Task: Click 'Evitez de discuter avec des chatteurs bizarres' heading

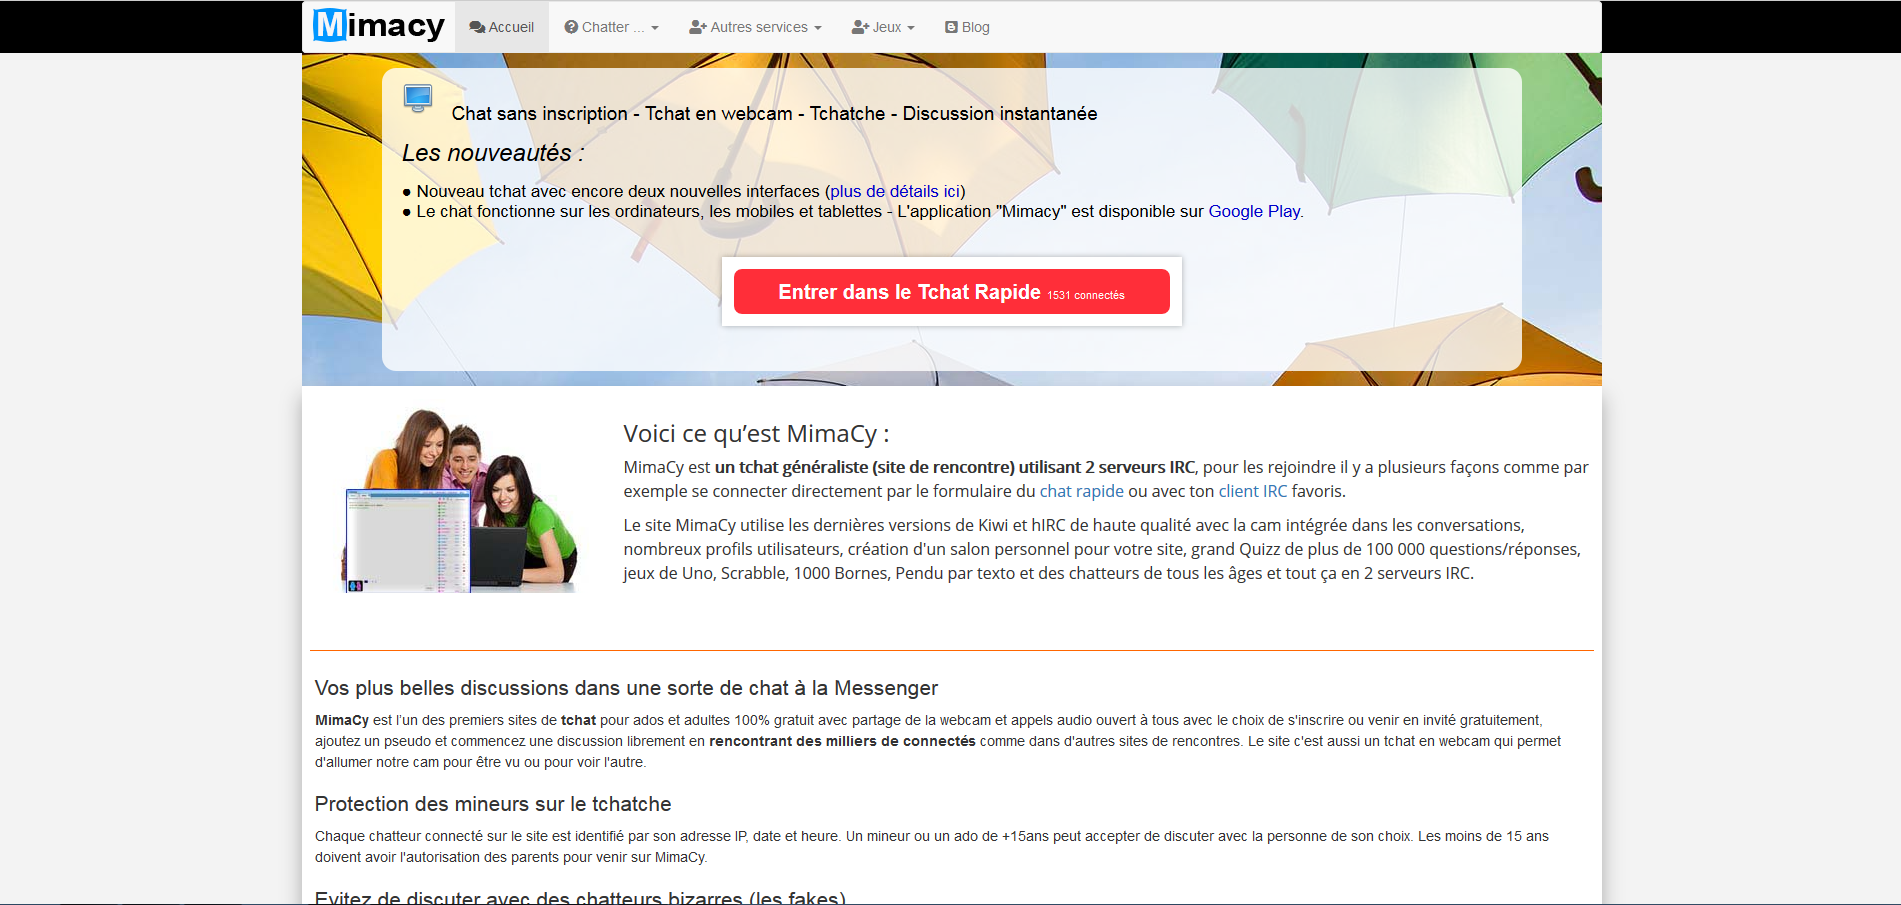Action: [x=580, y=897]
